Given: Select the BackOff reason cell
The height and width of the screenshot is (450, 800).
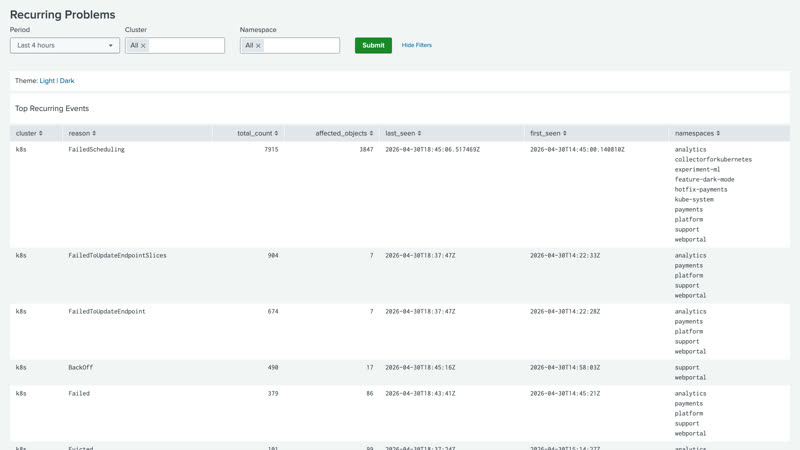Looking at the screenshot, I should point(81,367).
